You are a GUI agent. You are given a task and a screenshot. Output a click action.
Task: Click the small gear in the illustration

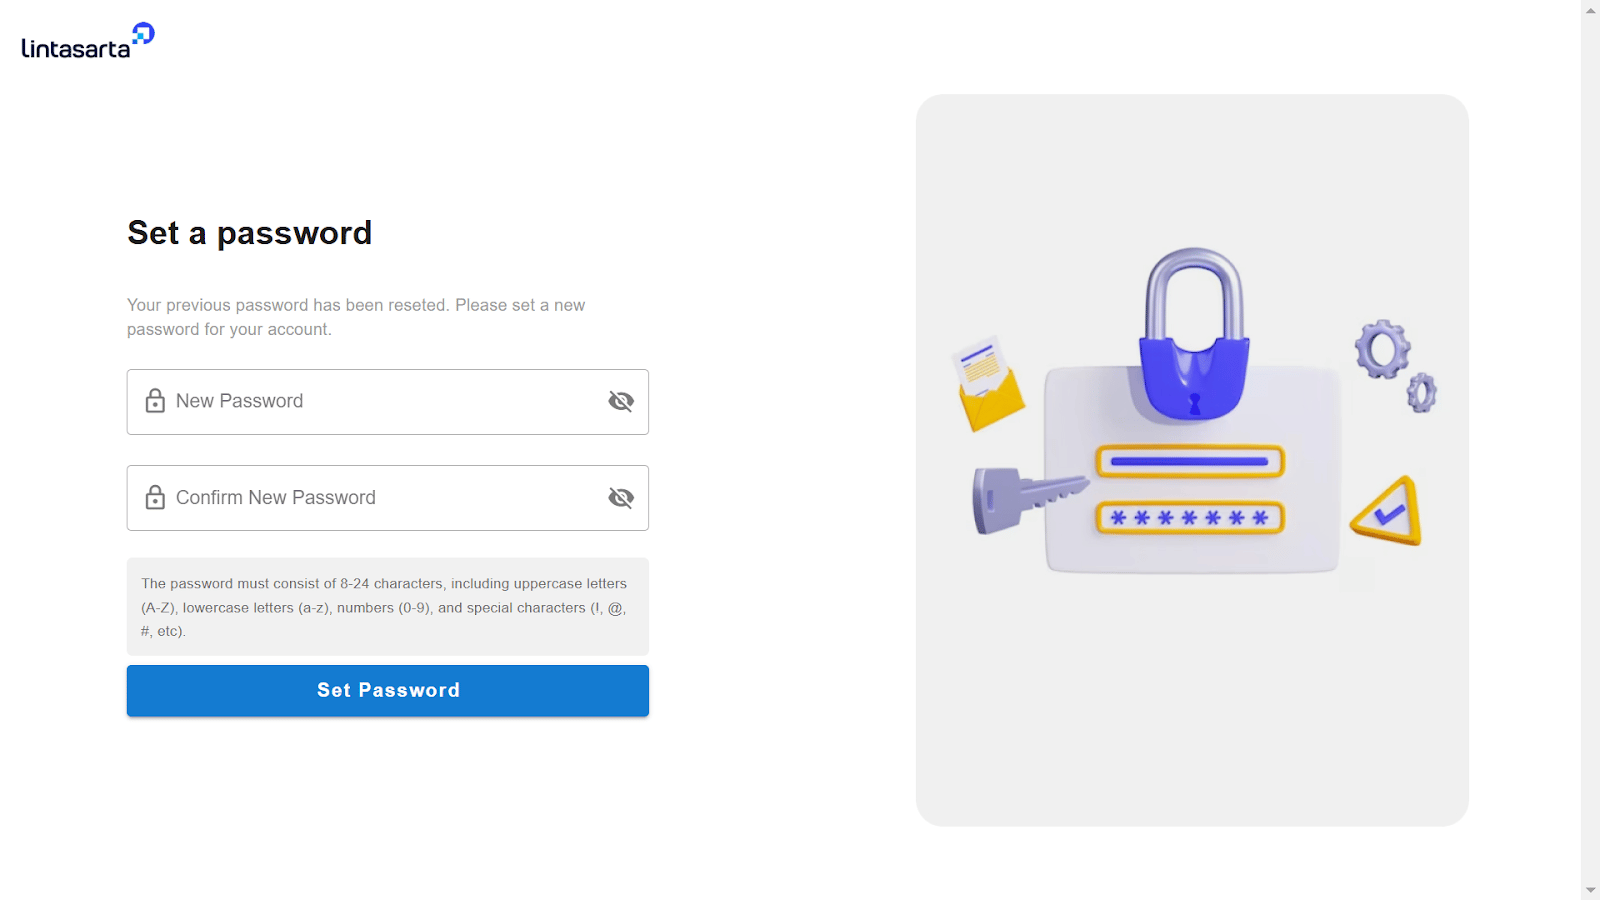(x=1422, y=392)
